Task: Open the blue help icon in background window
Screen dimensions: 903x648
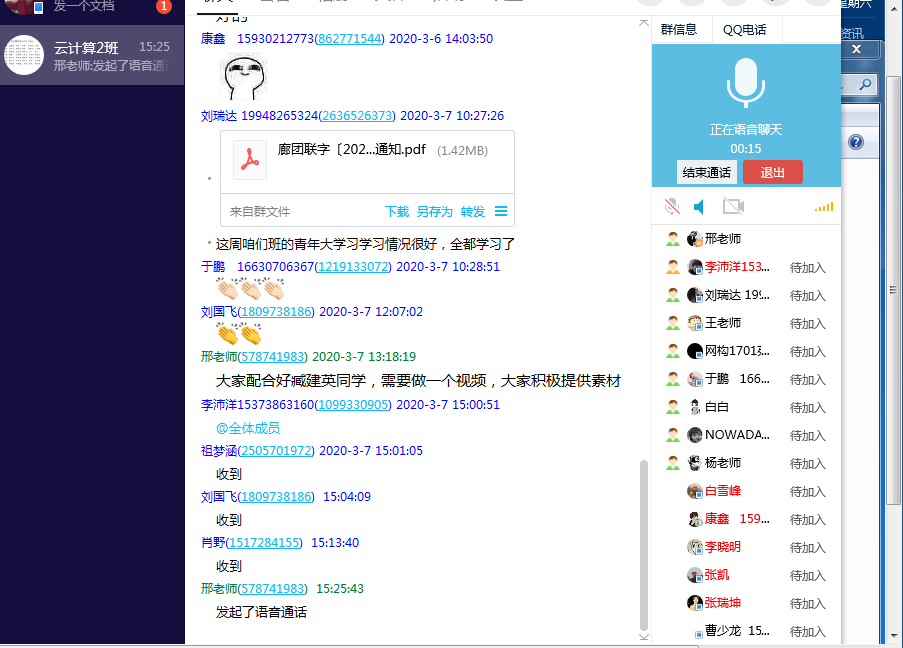Action: click(856, 142)
